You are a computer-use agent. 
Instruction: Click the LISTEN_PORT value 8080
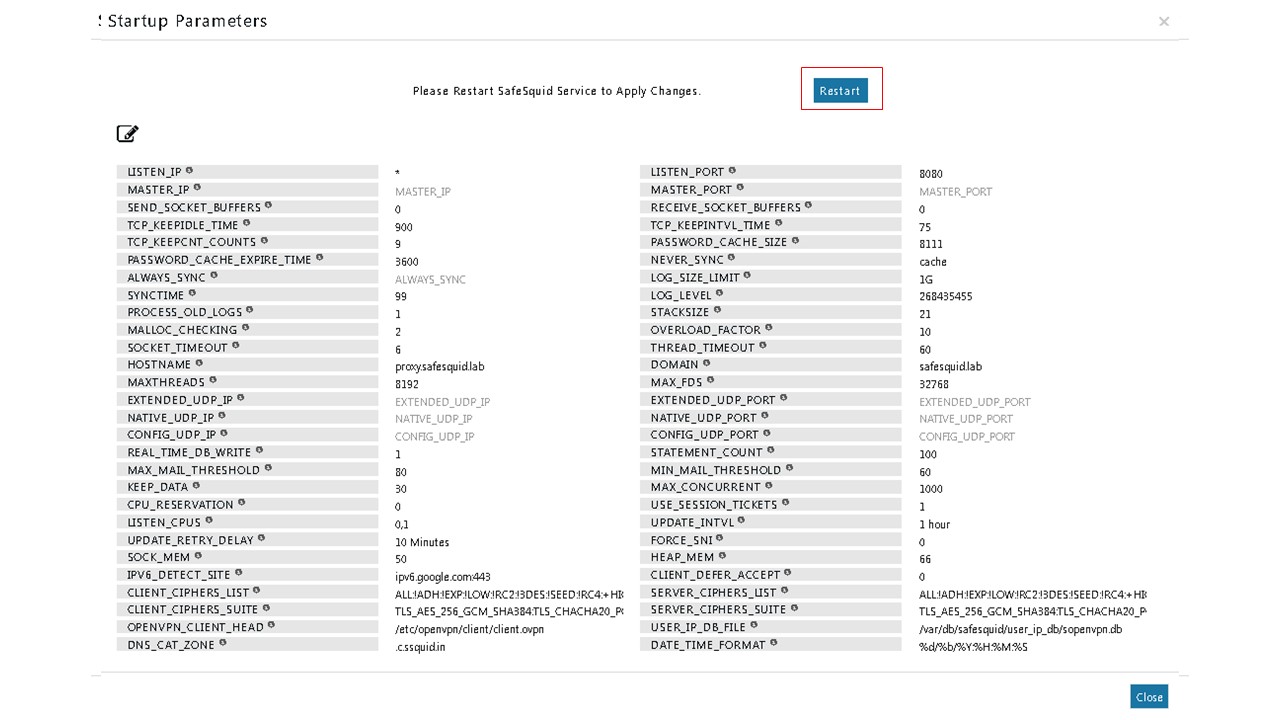click(931, 174)
